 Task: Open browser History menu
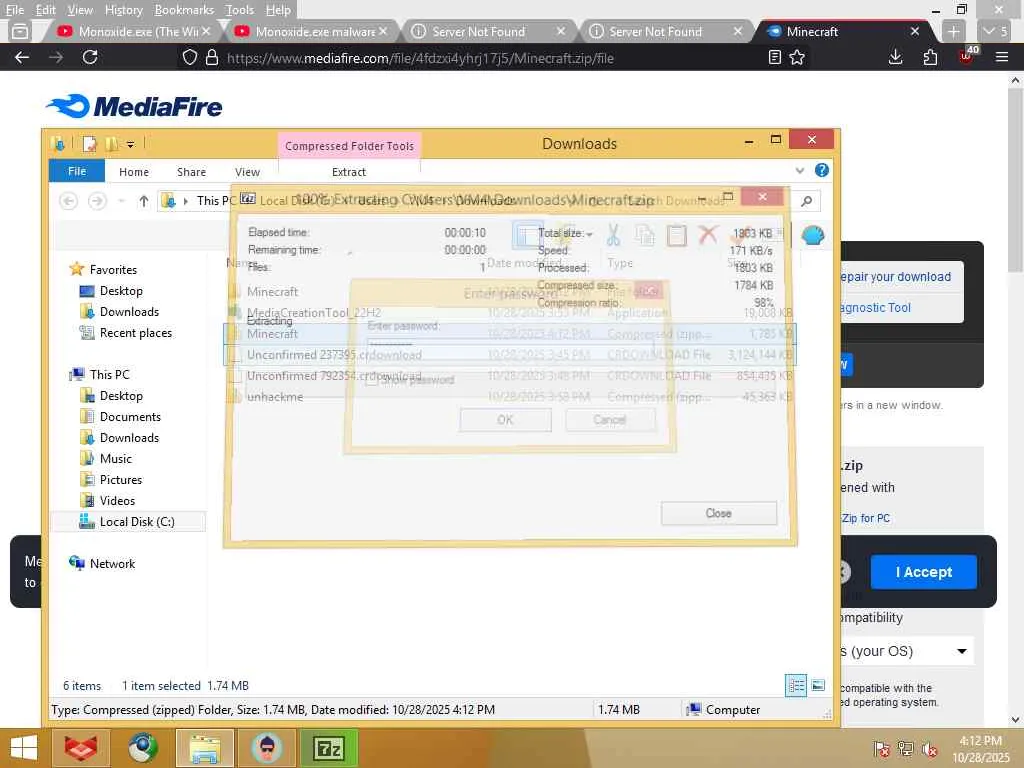coord(123,10)
